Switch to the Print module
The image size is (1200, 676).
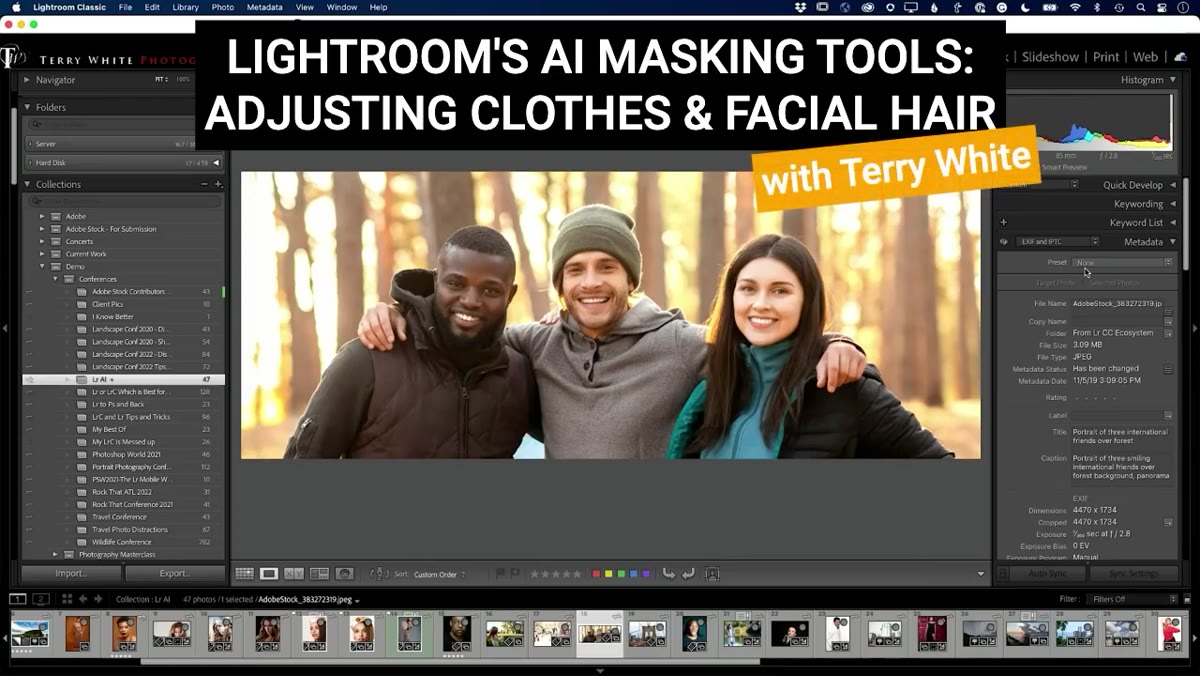[1106, 57]
